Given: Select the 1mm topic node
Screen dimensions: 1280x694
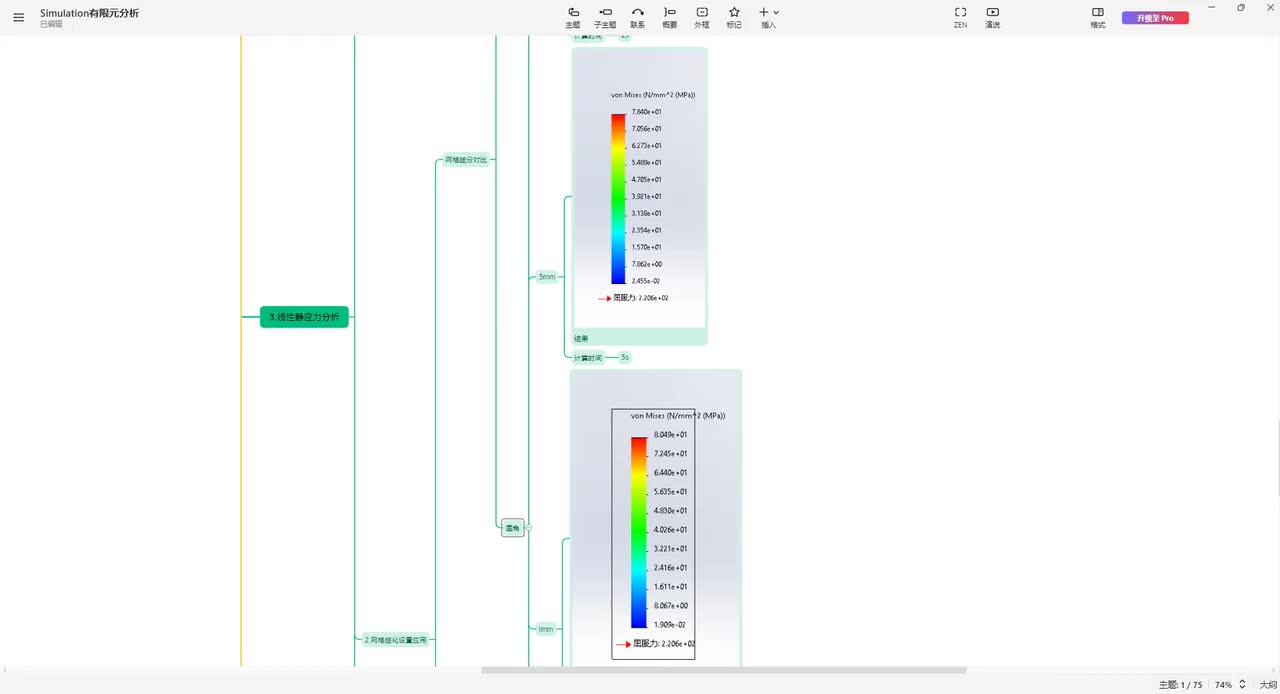Looking at the screenshot, I should click(x=546, y=629).
